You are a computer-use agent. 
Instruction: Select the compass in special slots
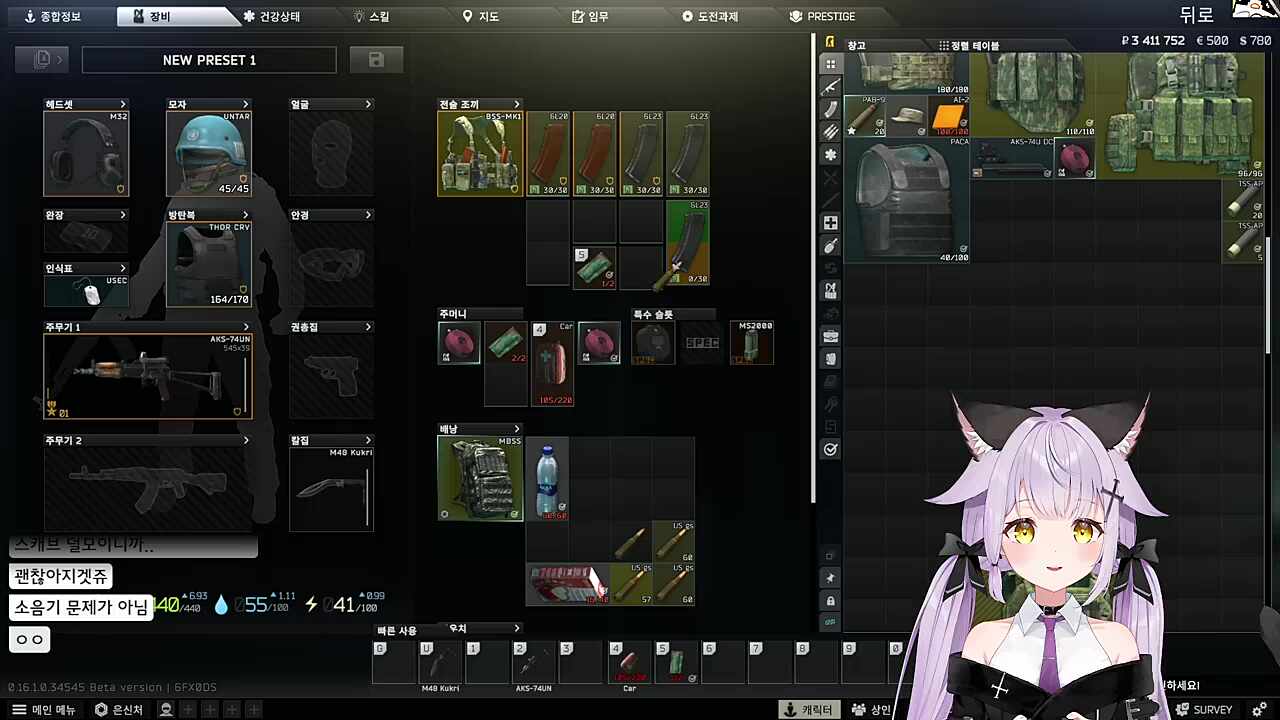click(x=652, y=343)
